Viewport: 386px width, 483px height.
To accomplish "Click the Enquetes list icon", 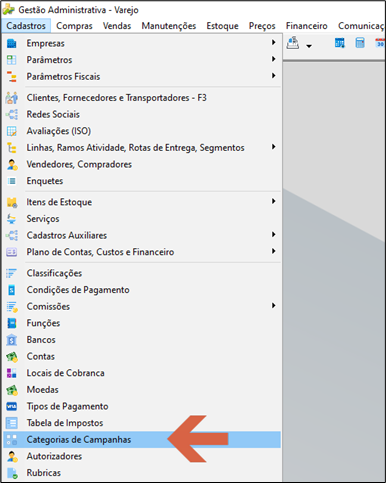I will (x=12, y=181).
